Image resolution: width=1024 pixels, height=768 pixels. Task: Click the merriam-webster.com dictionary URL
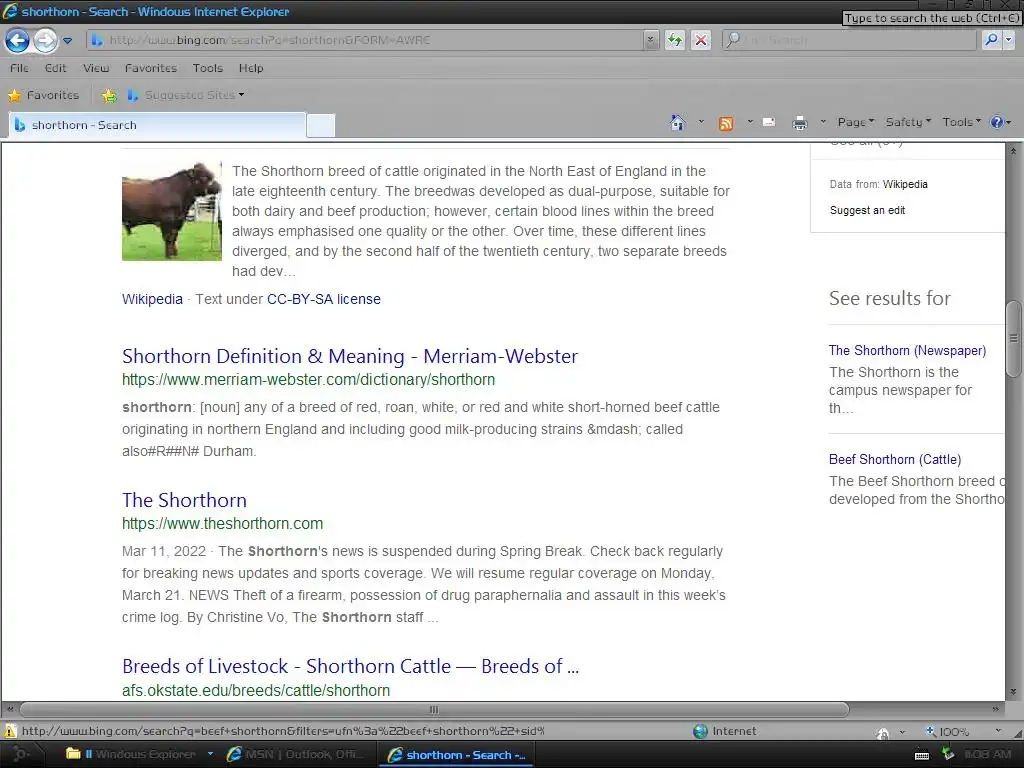pos(308,379)
